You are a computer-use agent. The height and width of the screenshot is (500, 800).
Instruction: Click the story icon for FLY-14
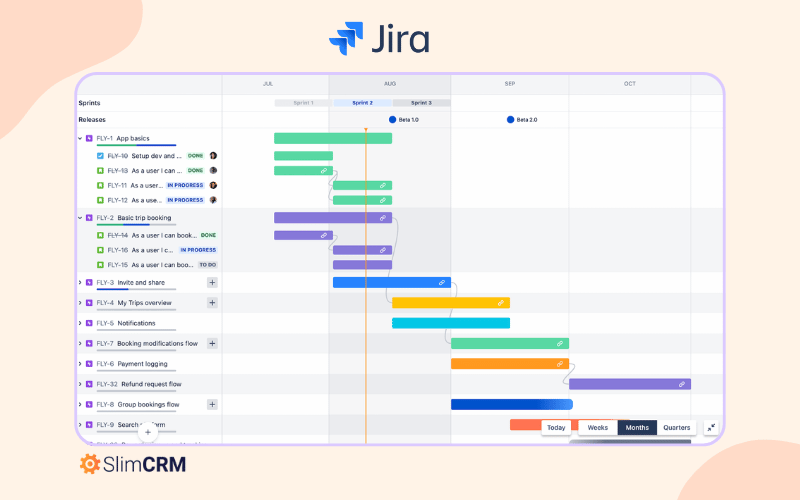[101, 236]
